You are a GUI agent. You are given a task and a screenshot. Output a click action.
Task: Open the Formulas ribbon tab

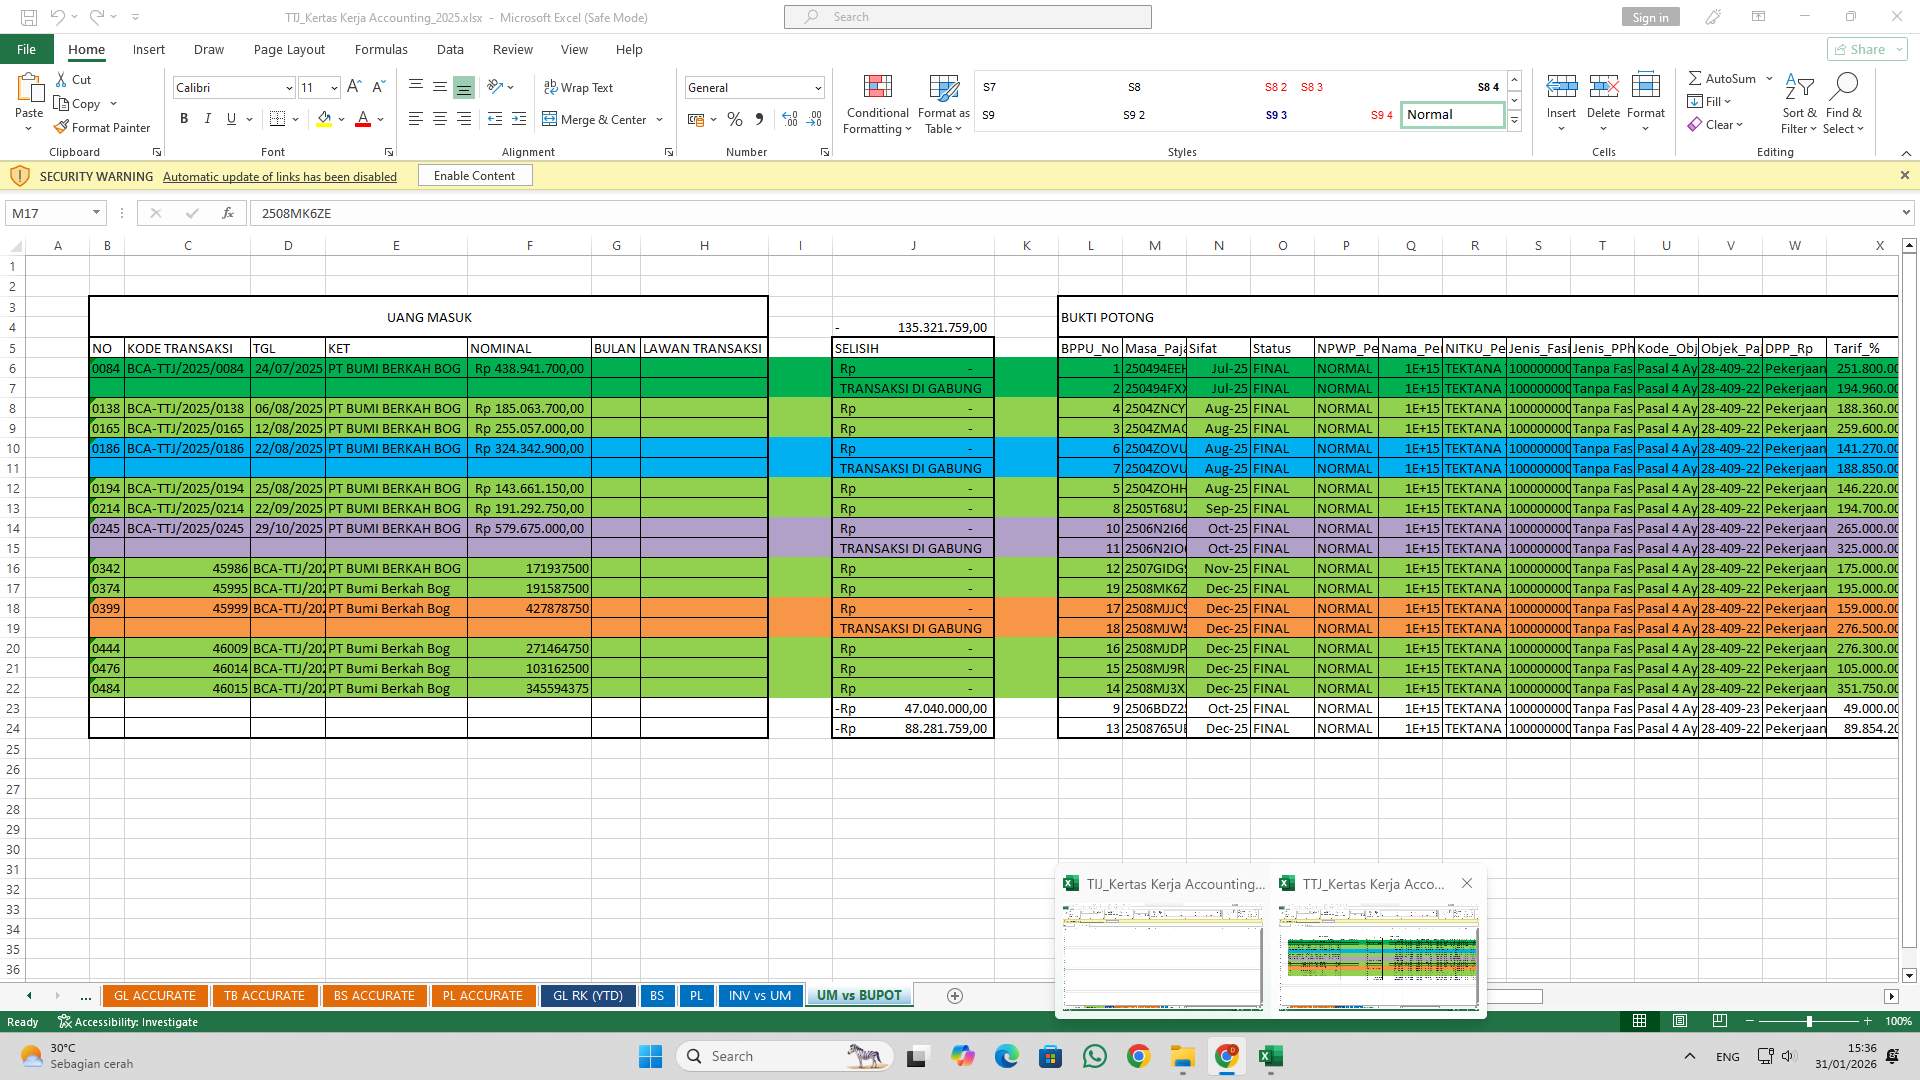[x=380, y=49]
